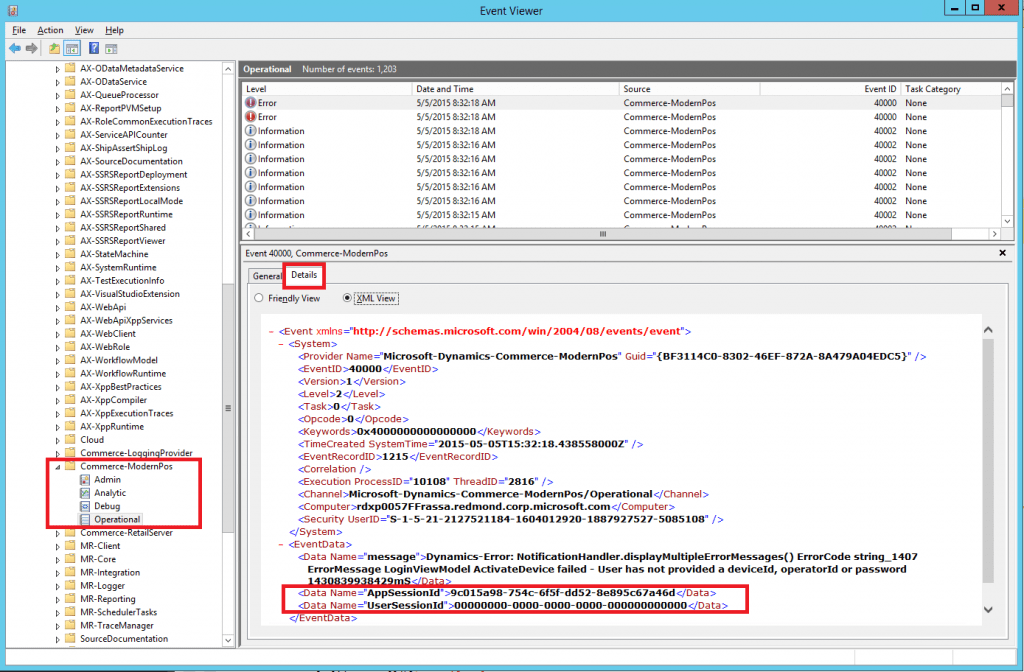Sort by the Date and Time column header

pyautogui.click(x=515, y=89)
